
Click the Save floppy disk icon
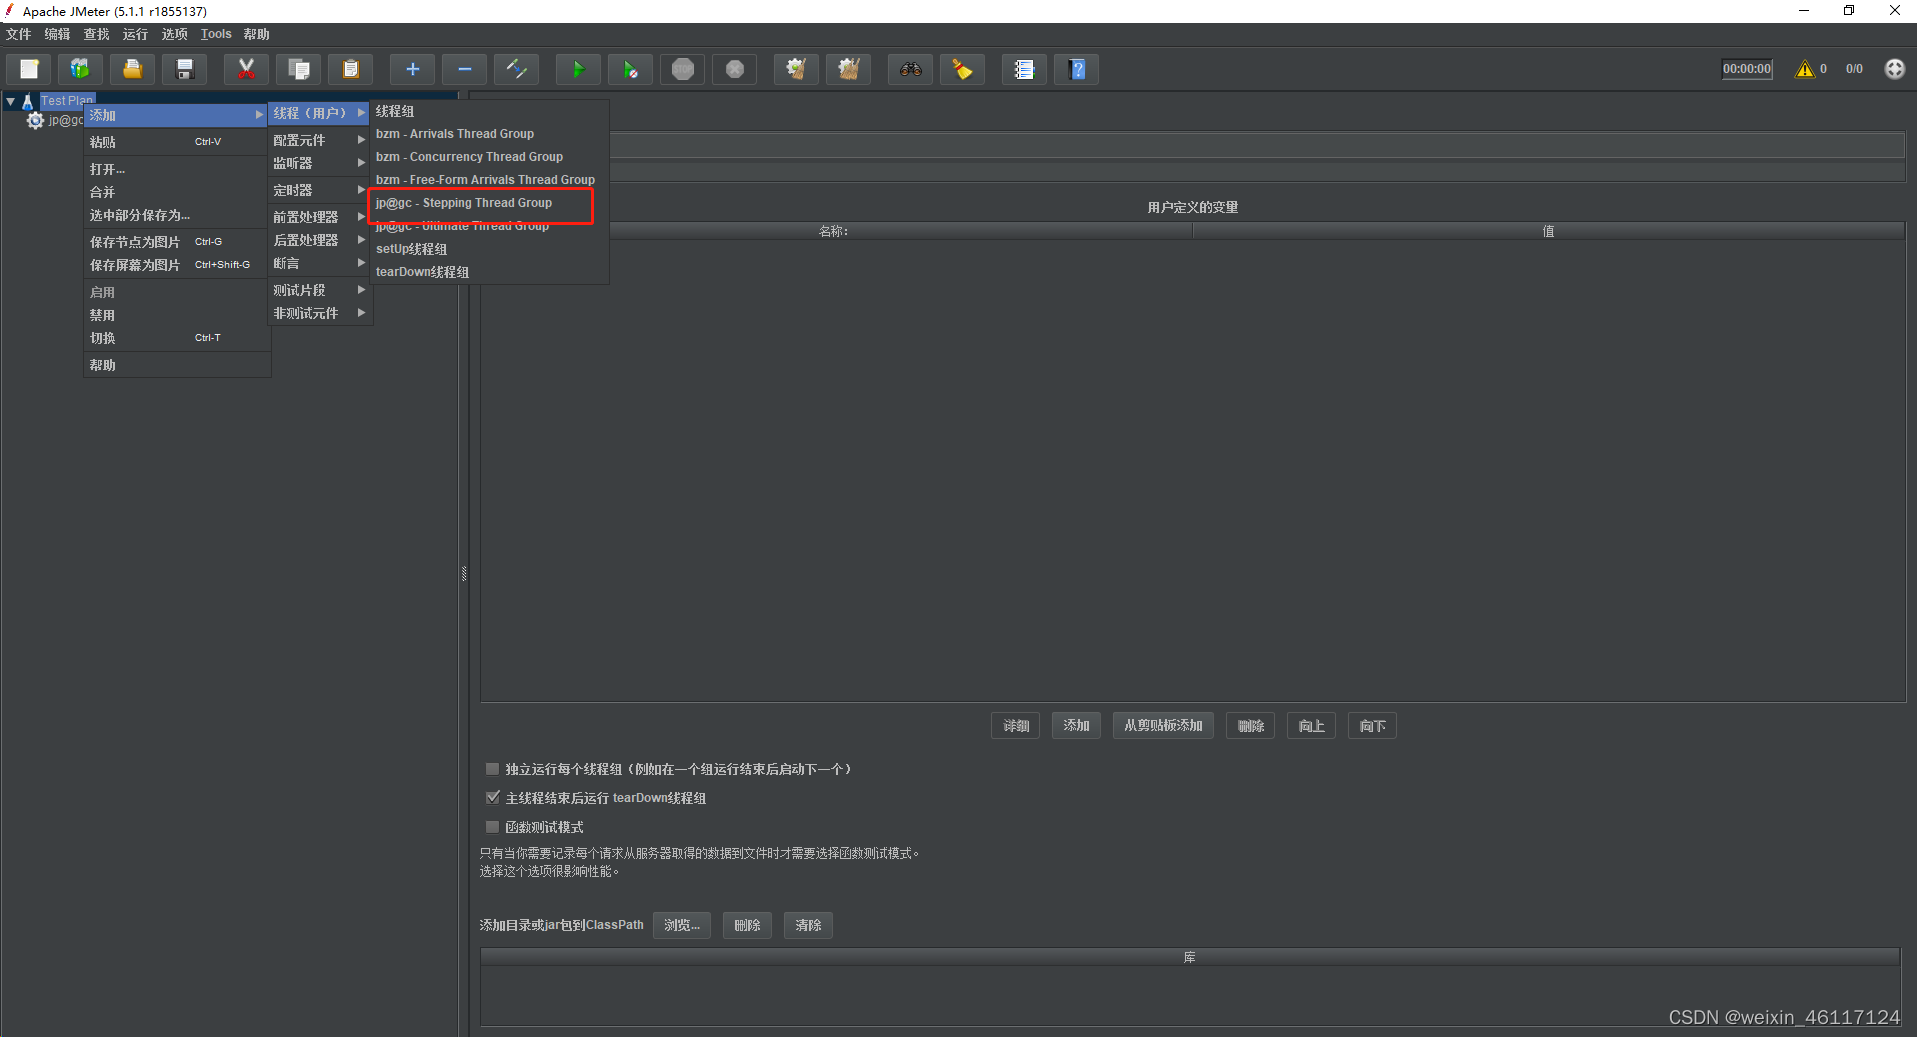(x=185, y=69)
